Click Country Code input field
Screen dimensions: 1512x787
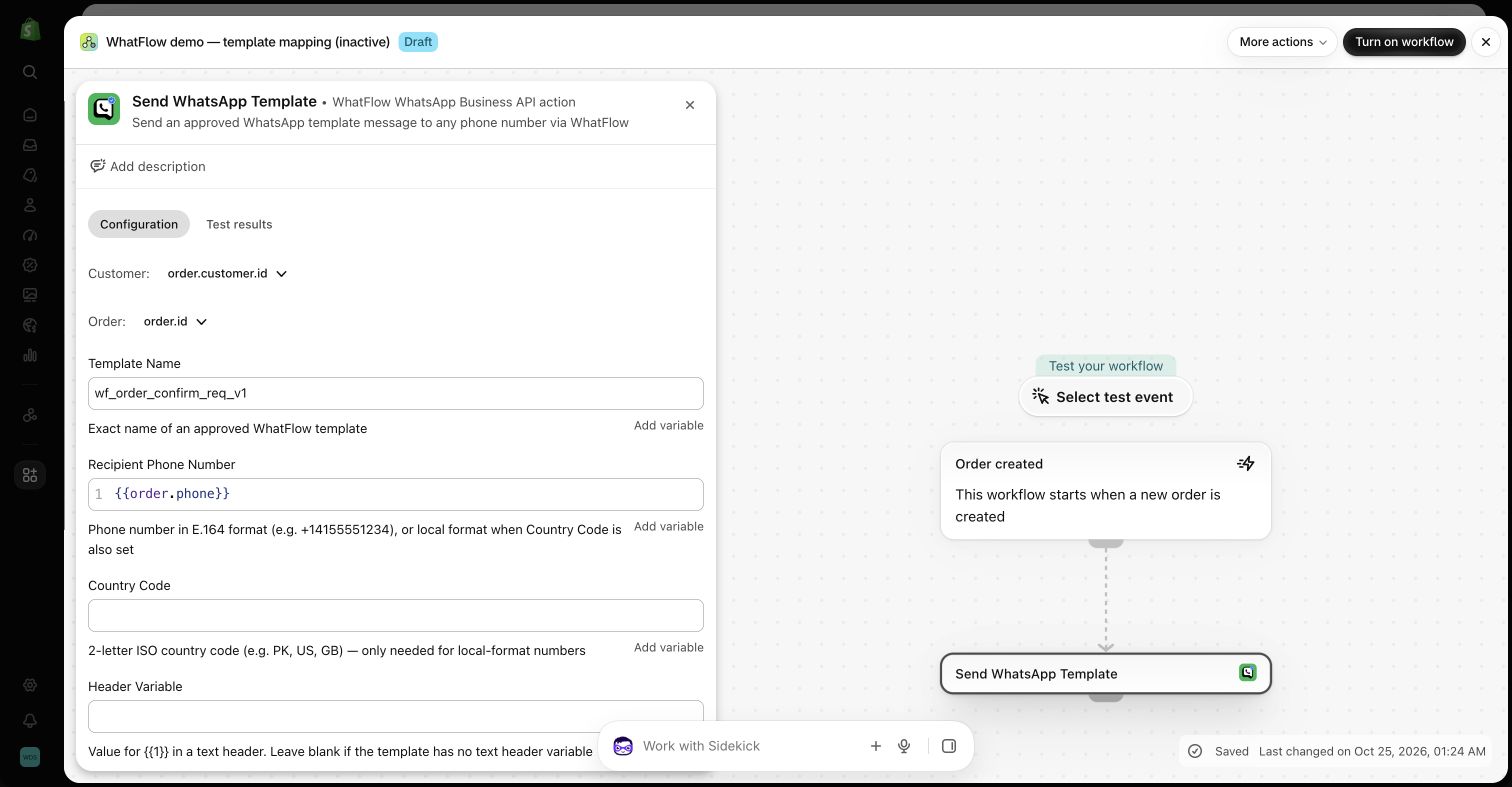click(396, 615)
